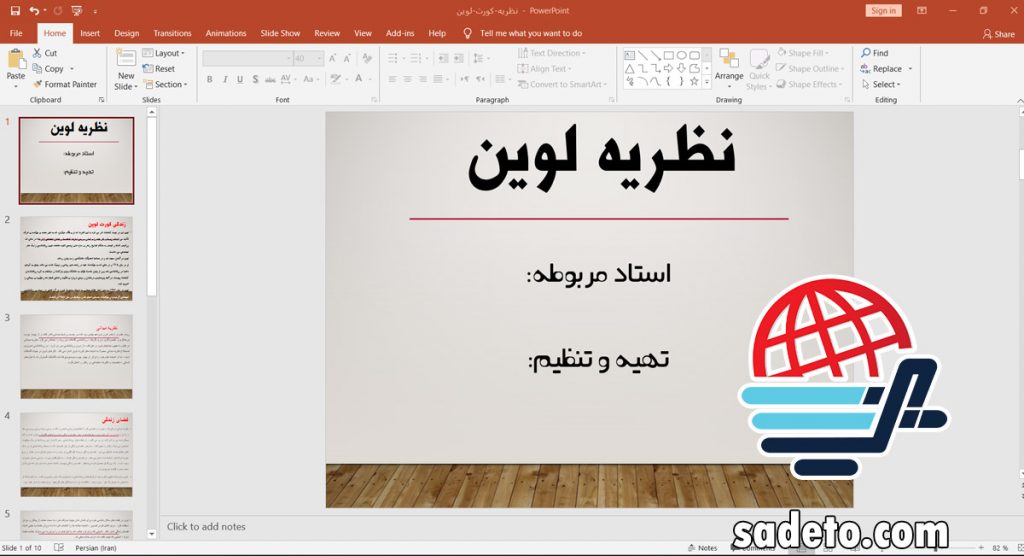This screenshot has width=1024, height=556.
Task: Switch to the Insert tab
Action: point(90,33)
